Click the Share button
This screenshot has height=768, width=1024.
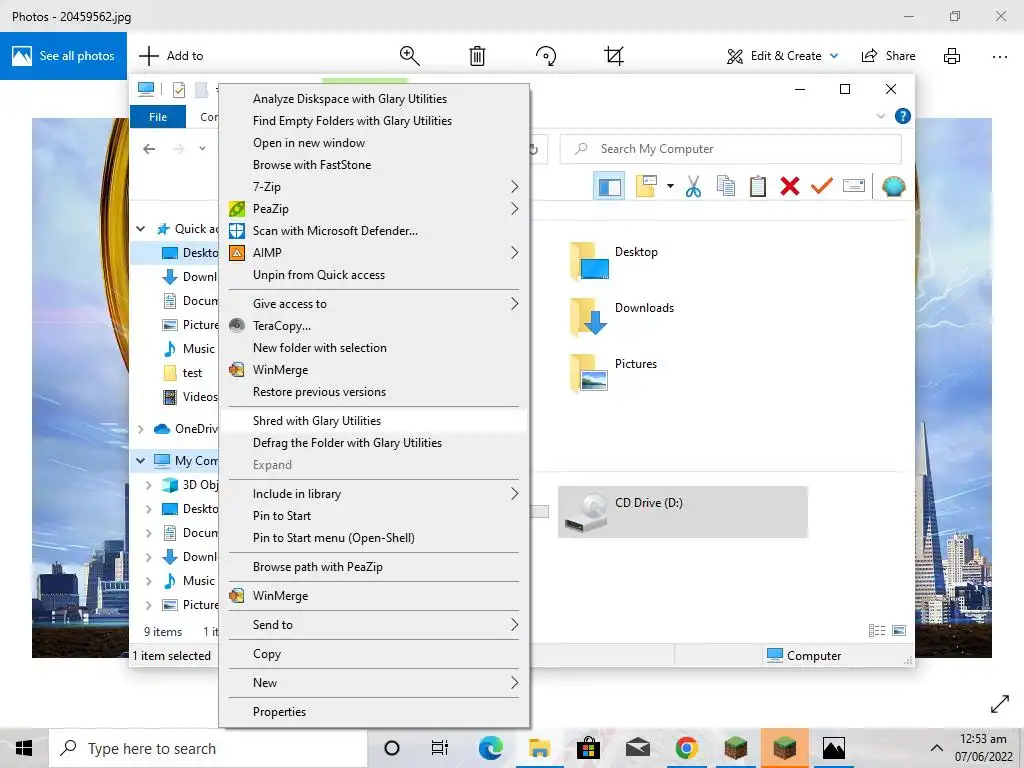(888, 56)
